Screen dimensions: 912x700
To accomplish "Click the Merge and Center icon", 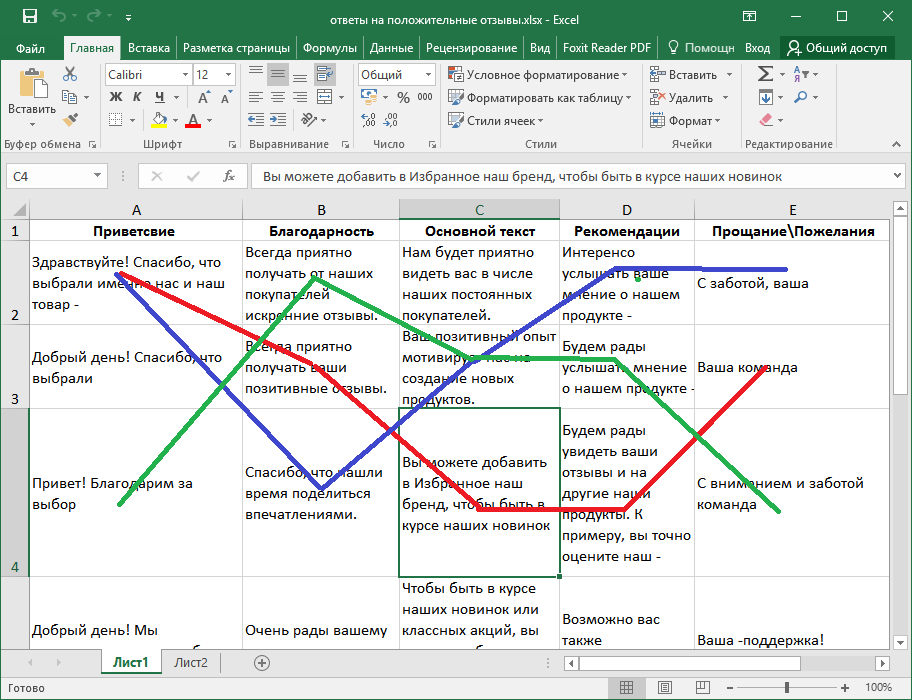I will coord(324,97).
